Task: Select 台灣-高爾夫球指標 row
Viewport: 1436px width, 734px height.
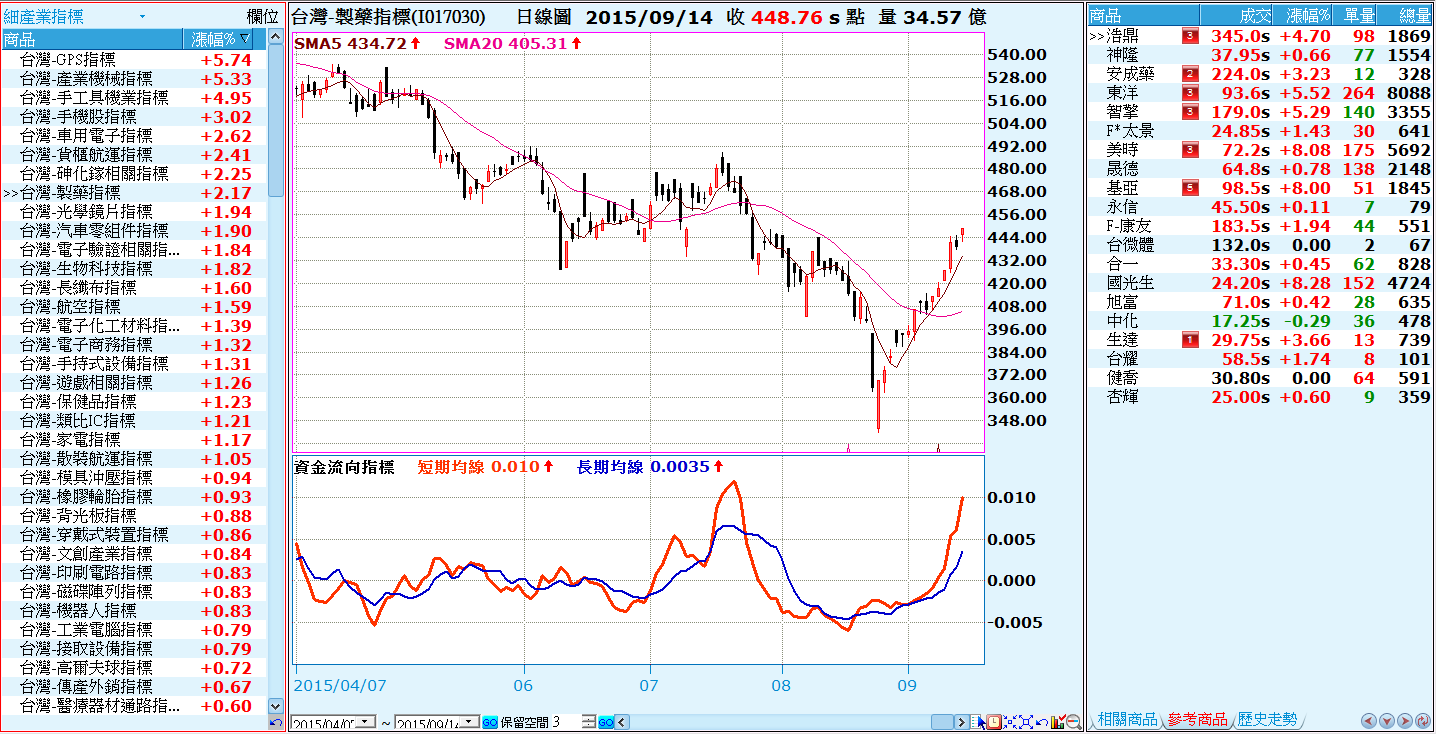Action: point(134,668)
